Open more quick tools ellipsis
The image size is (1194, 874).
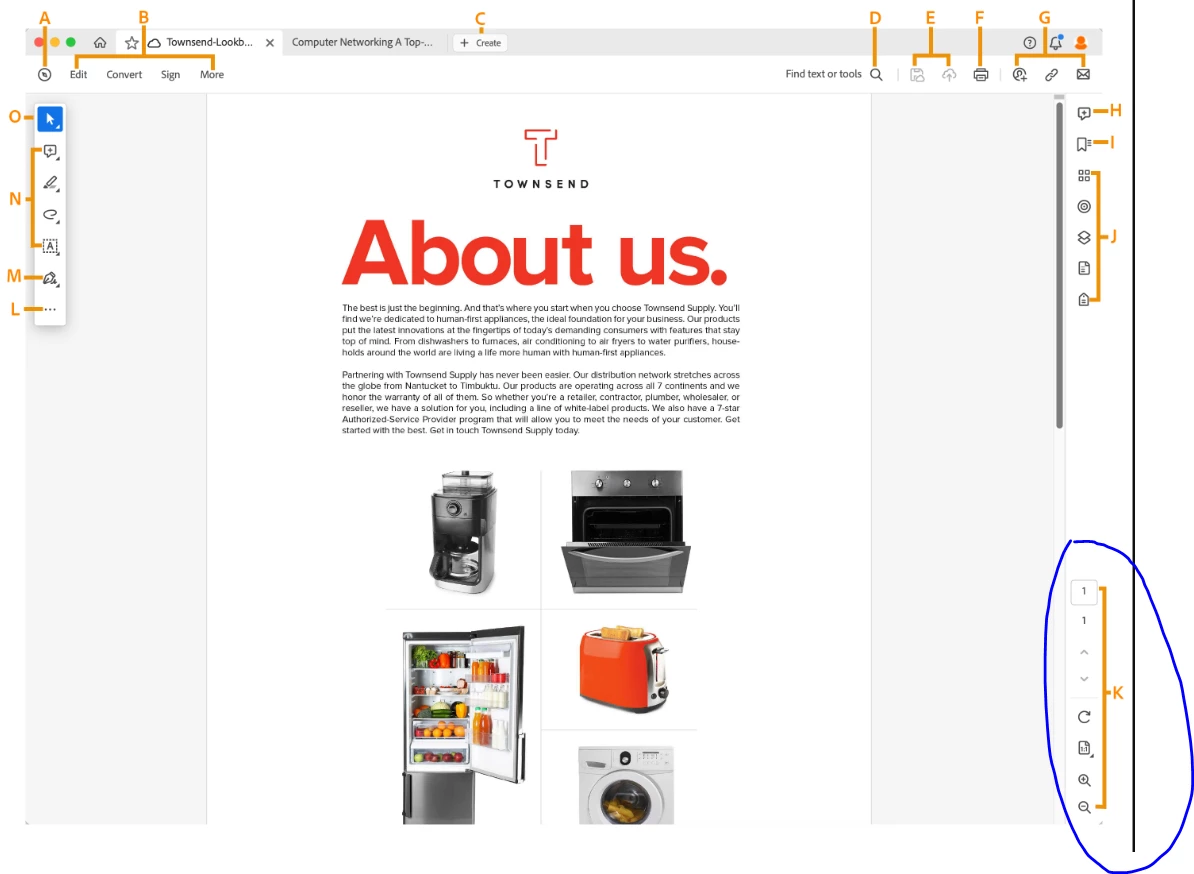[50, 309]
